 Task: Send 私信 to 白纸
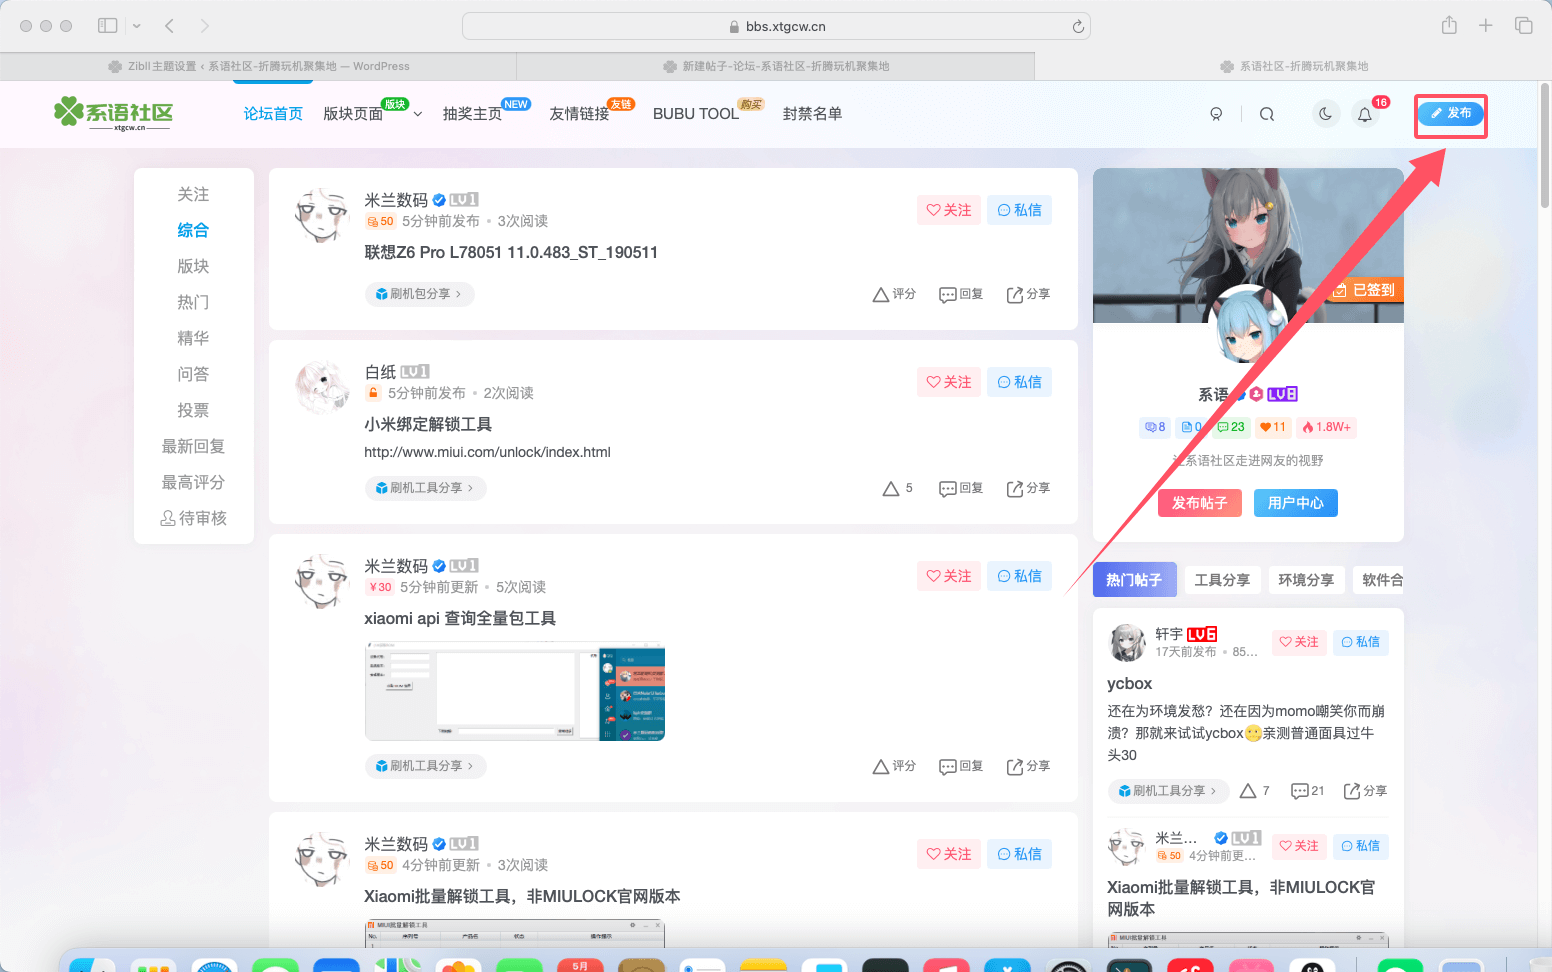pyautogui.click(x=1019, y=382)
